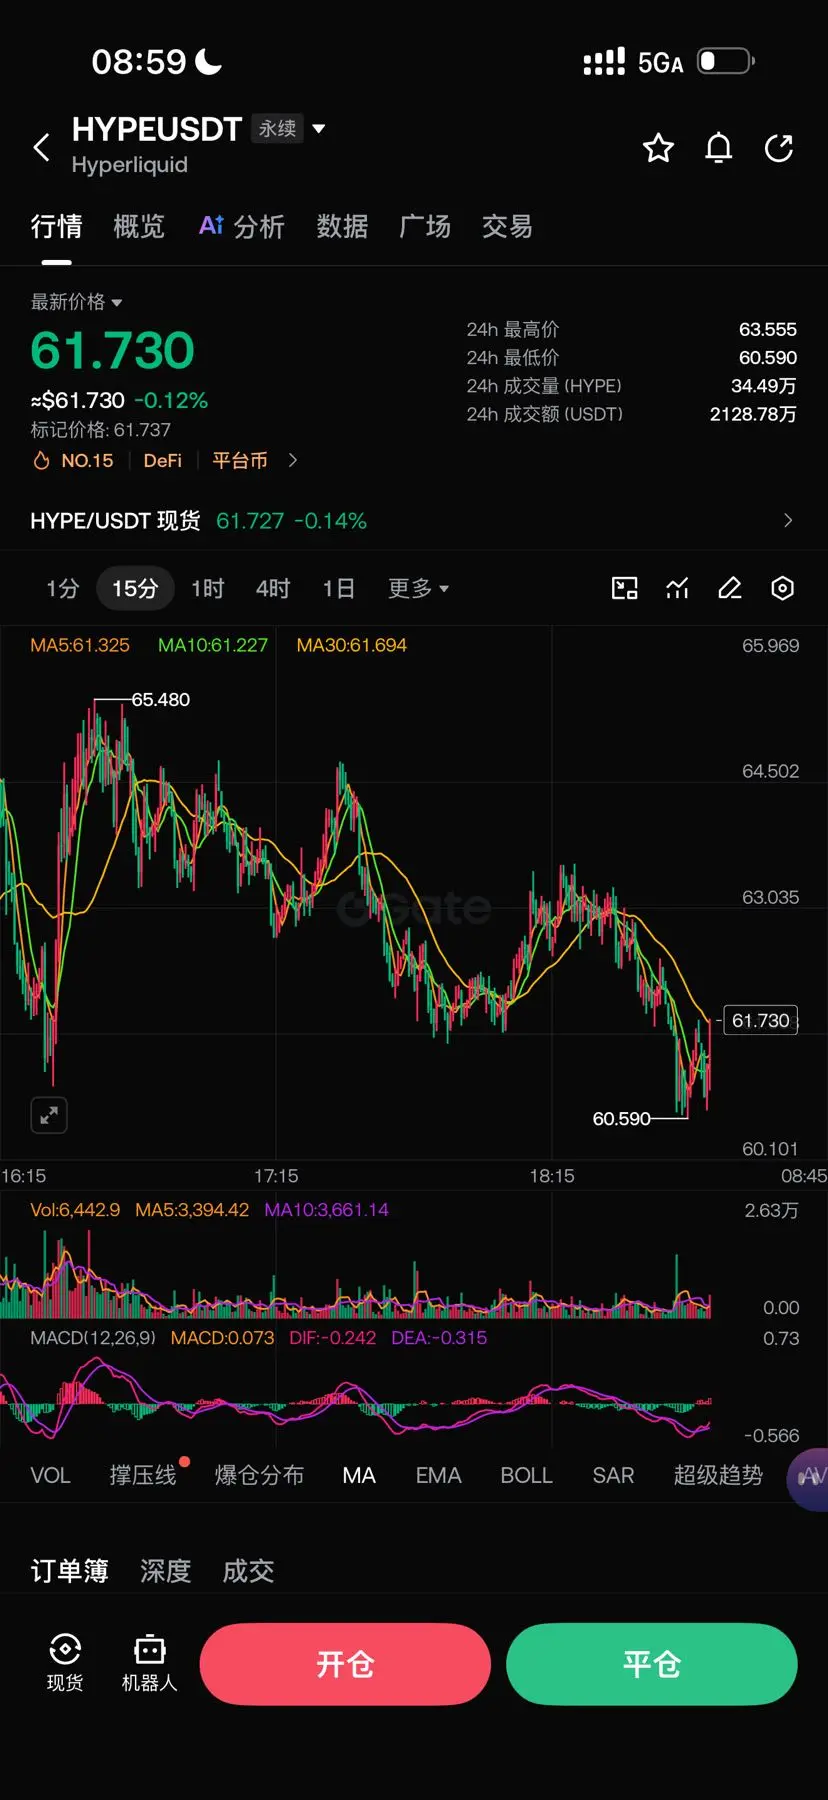828x1800 pixels.
Task: Toggle EMA indicator
Action: (x=438, y=1475)
